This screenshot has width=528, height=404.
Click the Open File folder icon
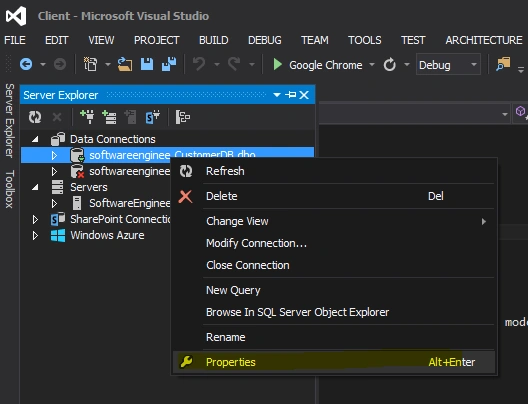pyautogui.click(x=125, y=64)
